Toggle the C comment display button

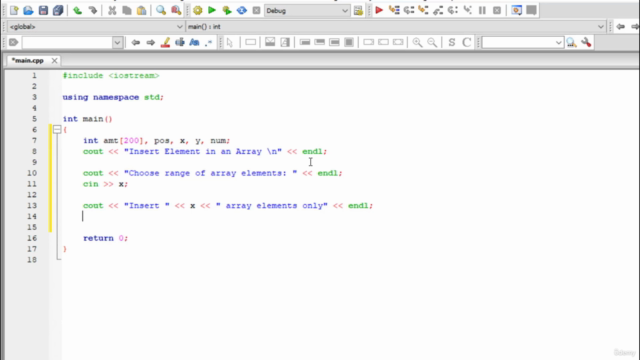point(466,42)
